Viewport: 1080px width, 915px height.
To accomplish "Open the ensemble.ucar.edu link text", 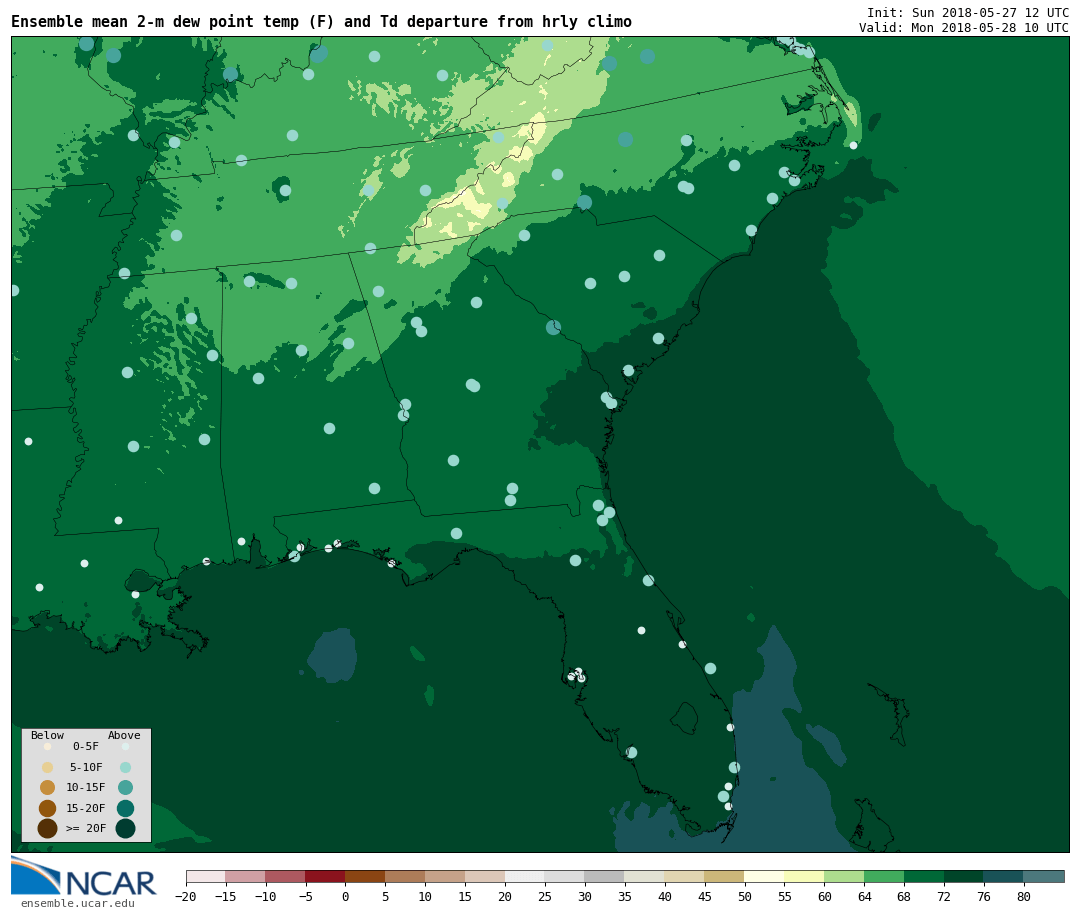I will tap(78, 903).
